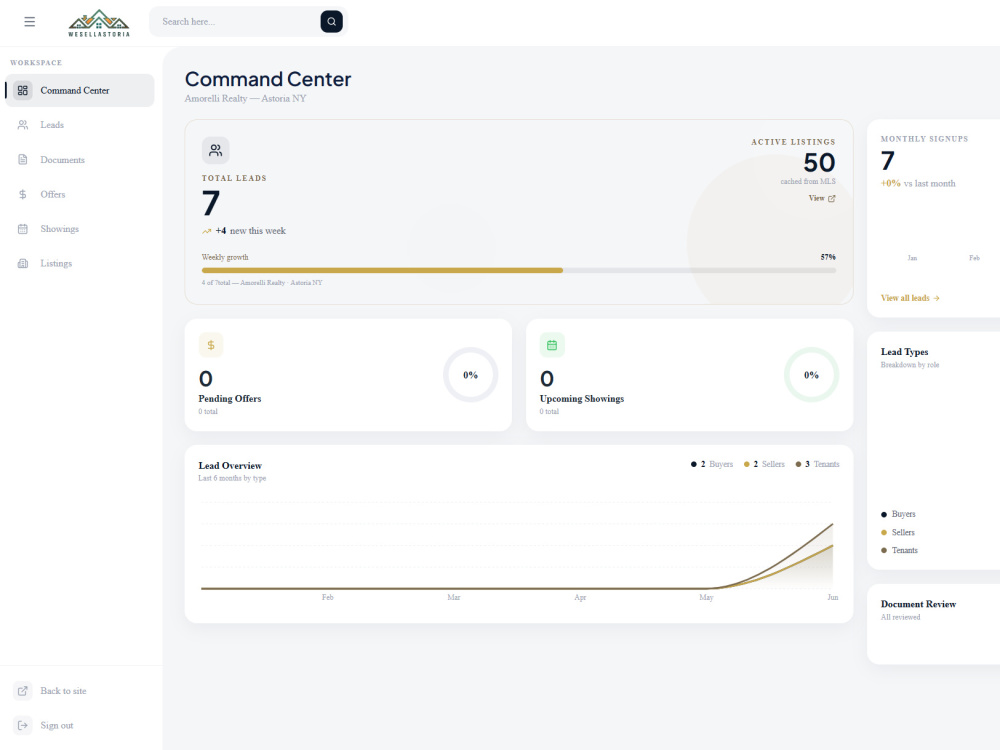Screen dimensions: 1000x750
Task: Click the '57%' weekly growth value
Action: coord(828,257)
